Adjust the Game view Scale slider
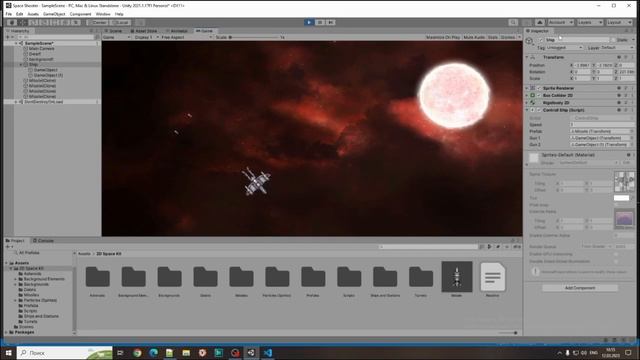640x360 pixels. (253, 37)
